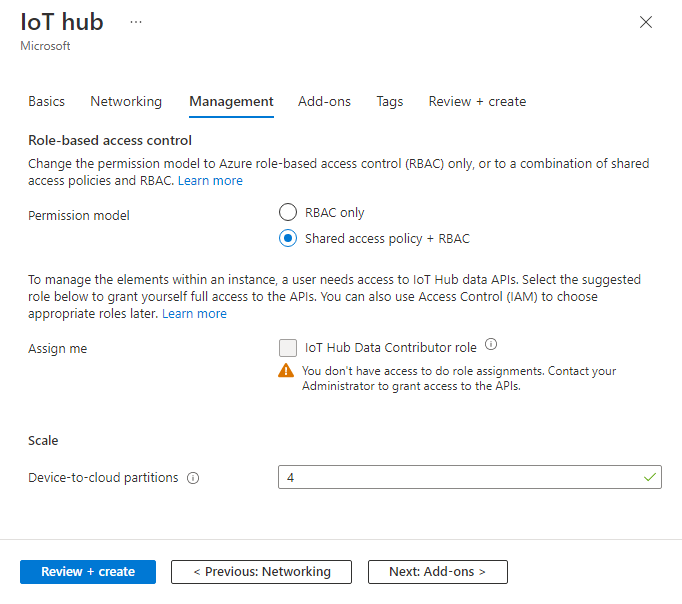This screenshot has width=682, height=604.
Task: Click info icon next to Data Contributor role
Action: (x=491, y=345)
